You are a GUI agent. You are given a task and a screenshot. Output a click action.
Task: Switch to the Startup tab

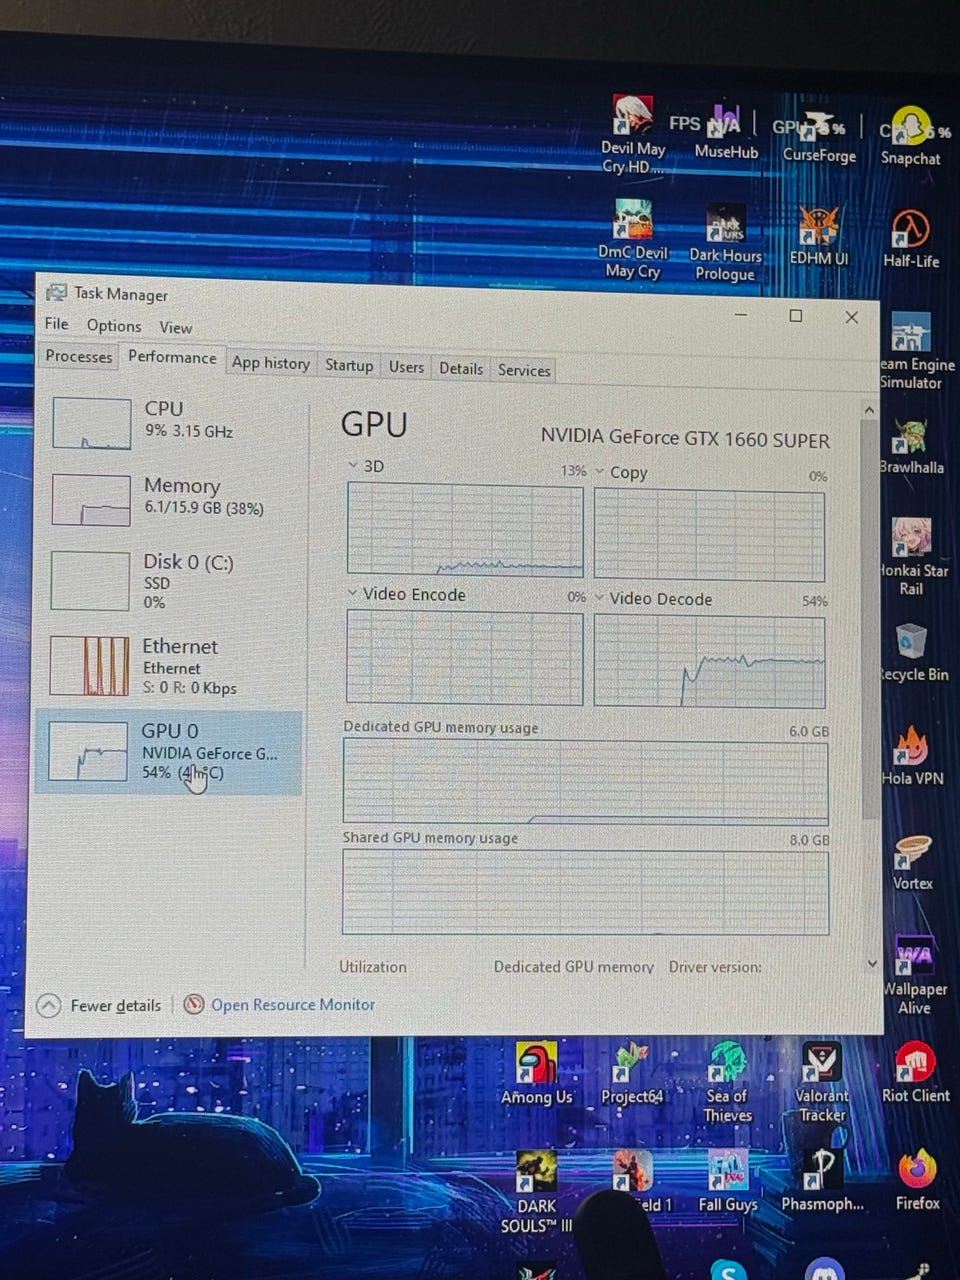(x=349, y=365)
